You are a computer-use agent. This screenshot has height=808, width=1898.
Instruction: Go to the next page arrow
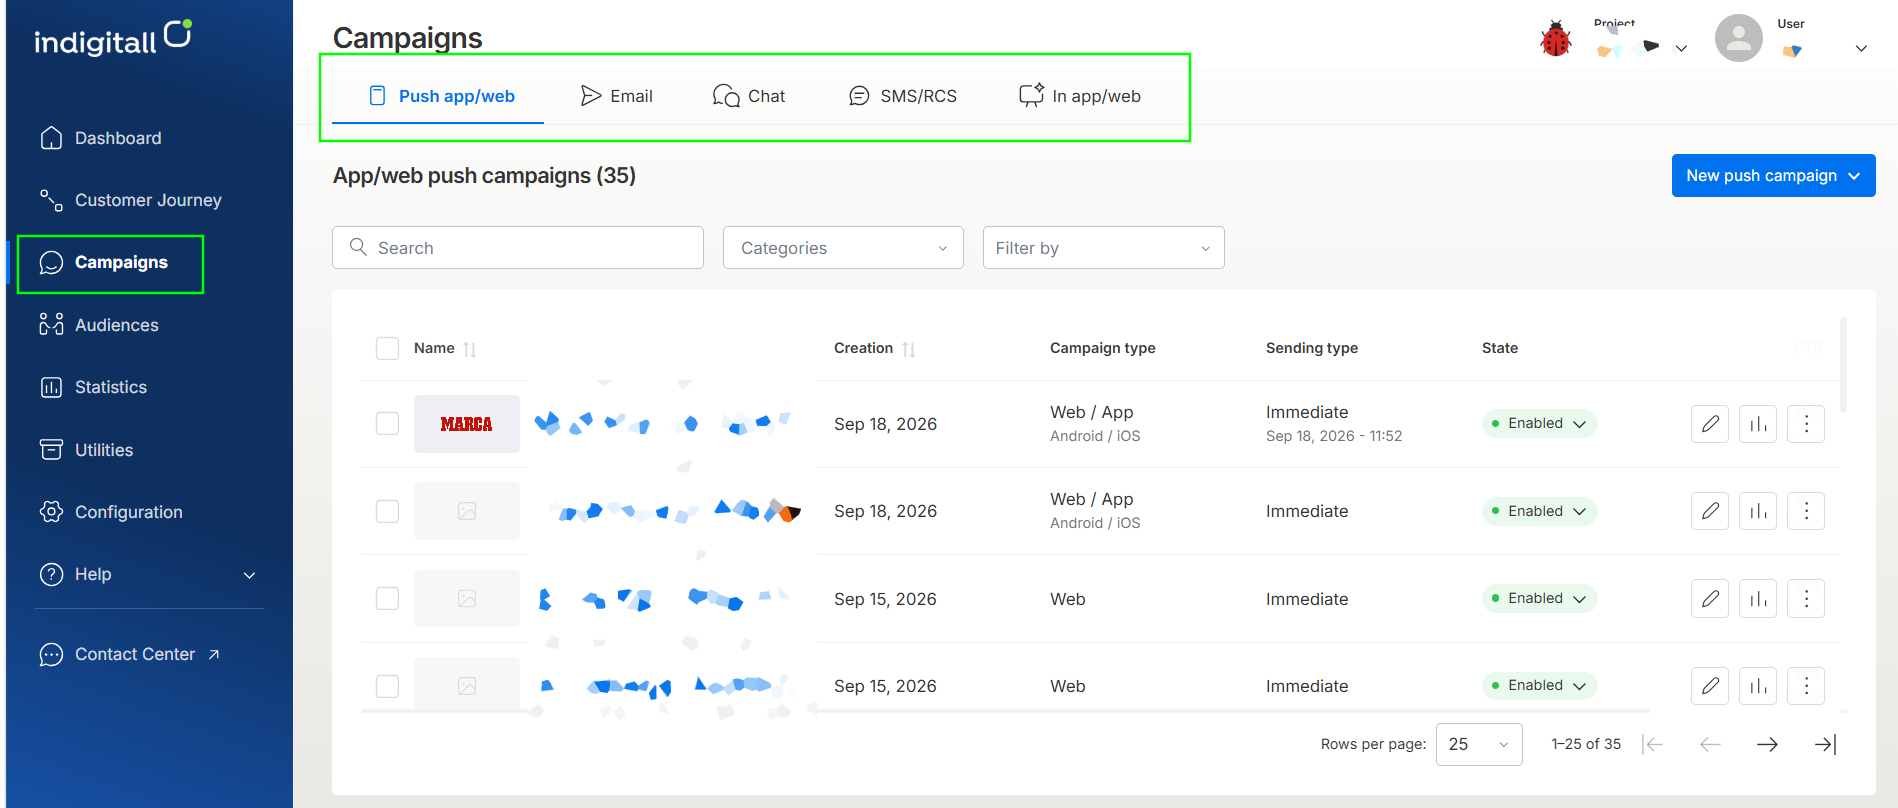pos(1767,744)
